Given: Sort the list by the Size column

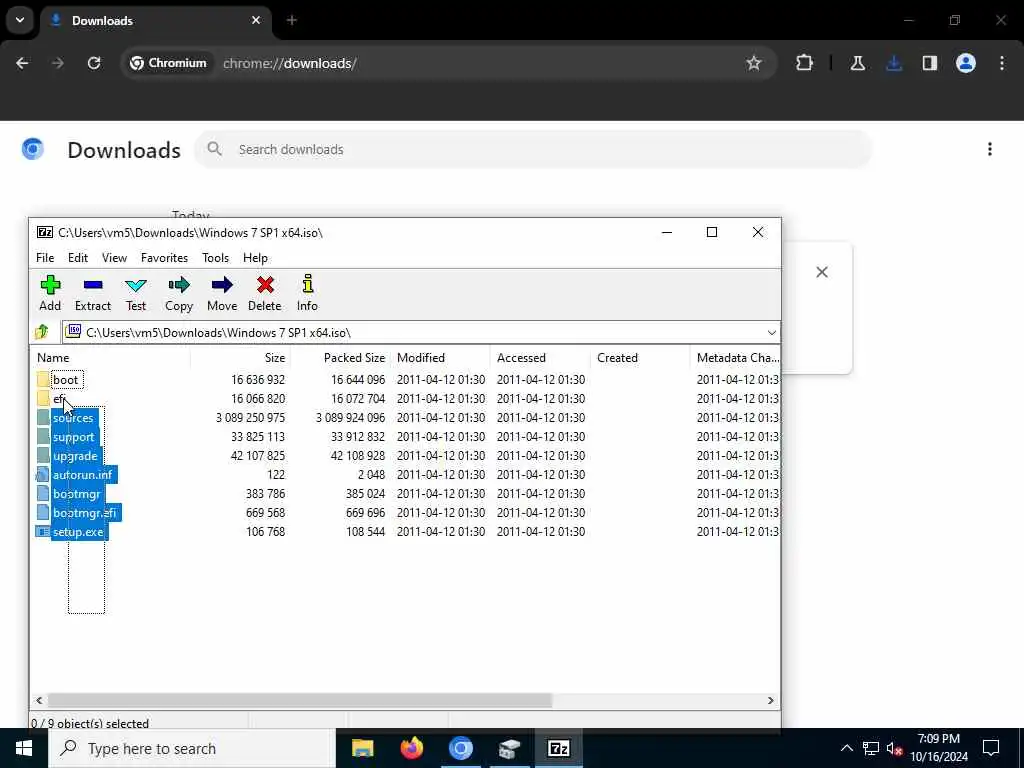Looking at the screenshot, I should [x=240, y=358].
